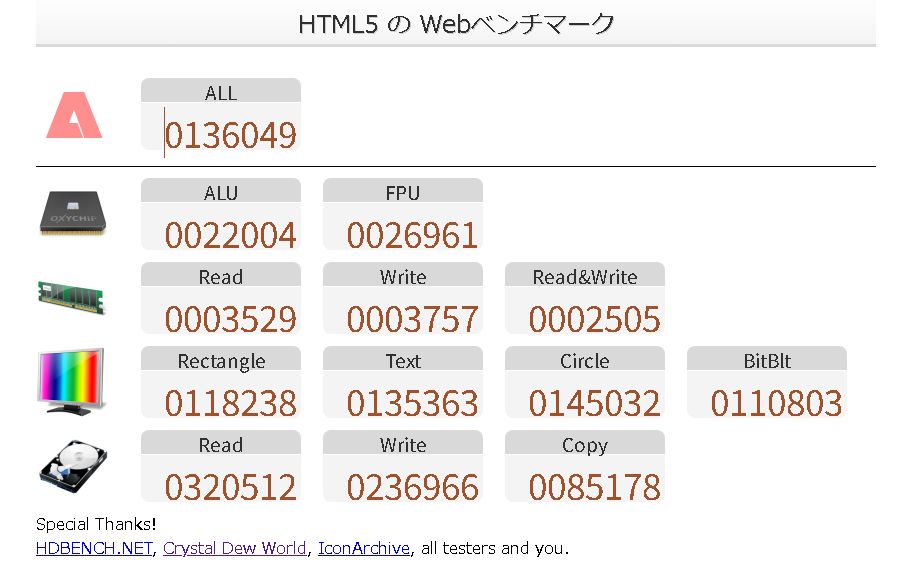Click the FPU score value 0026961
919x579 pixels.
point(413,236)
